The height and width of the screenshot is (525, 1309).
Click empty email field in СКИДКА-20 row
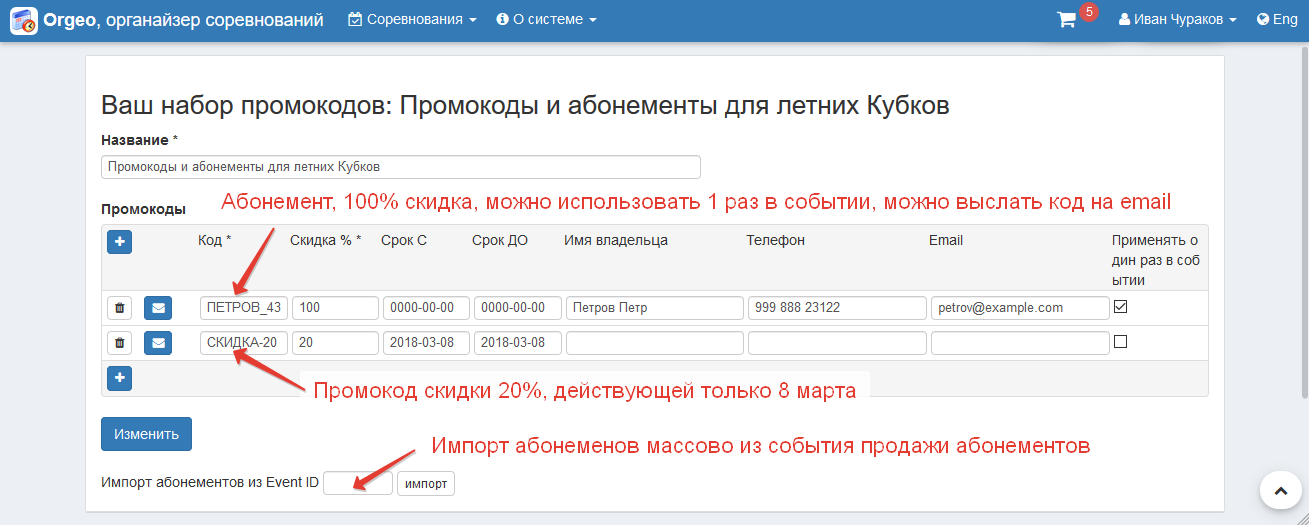[1020, 343]
